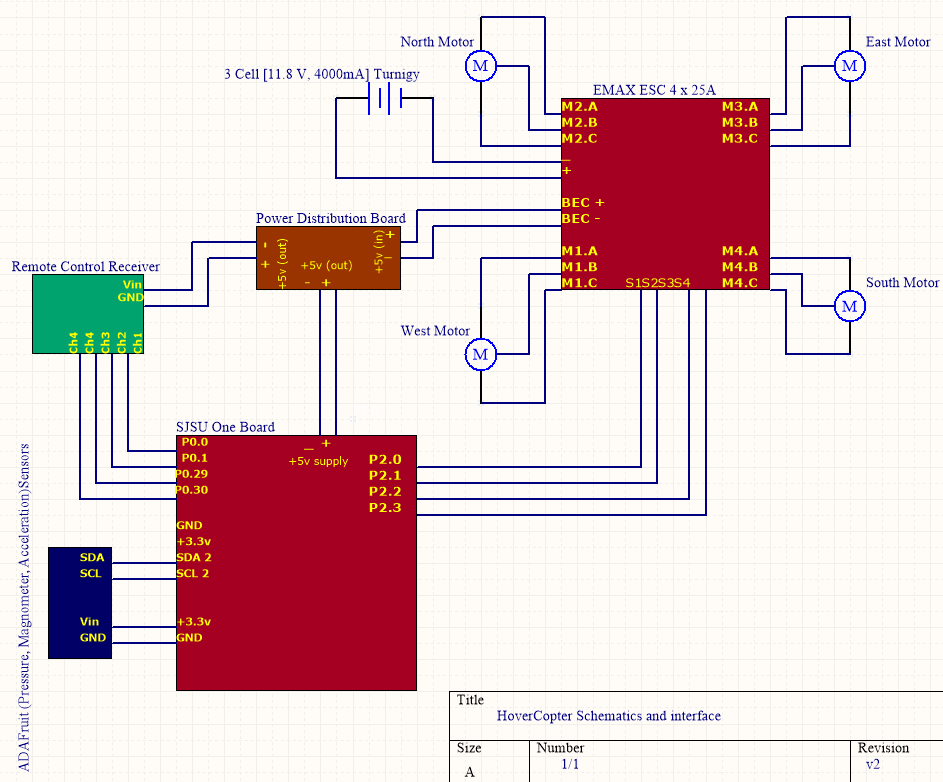Select the East Motor symbol
943x782 pixels.
pyautogui.click(x=850, y=66)
